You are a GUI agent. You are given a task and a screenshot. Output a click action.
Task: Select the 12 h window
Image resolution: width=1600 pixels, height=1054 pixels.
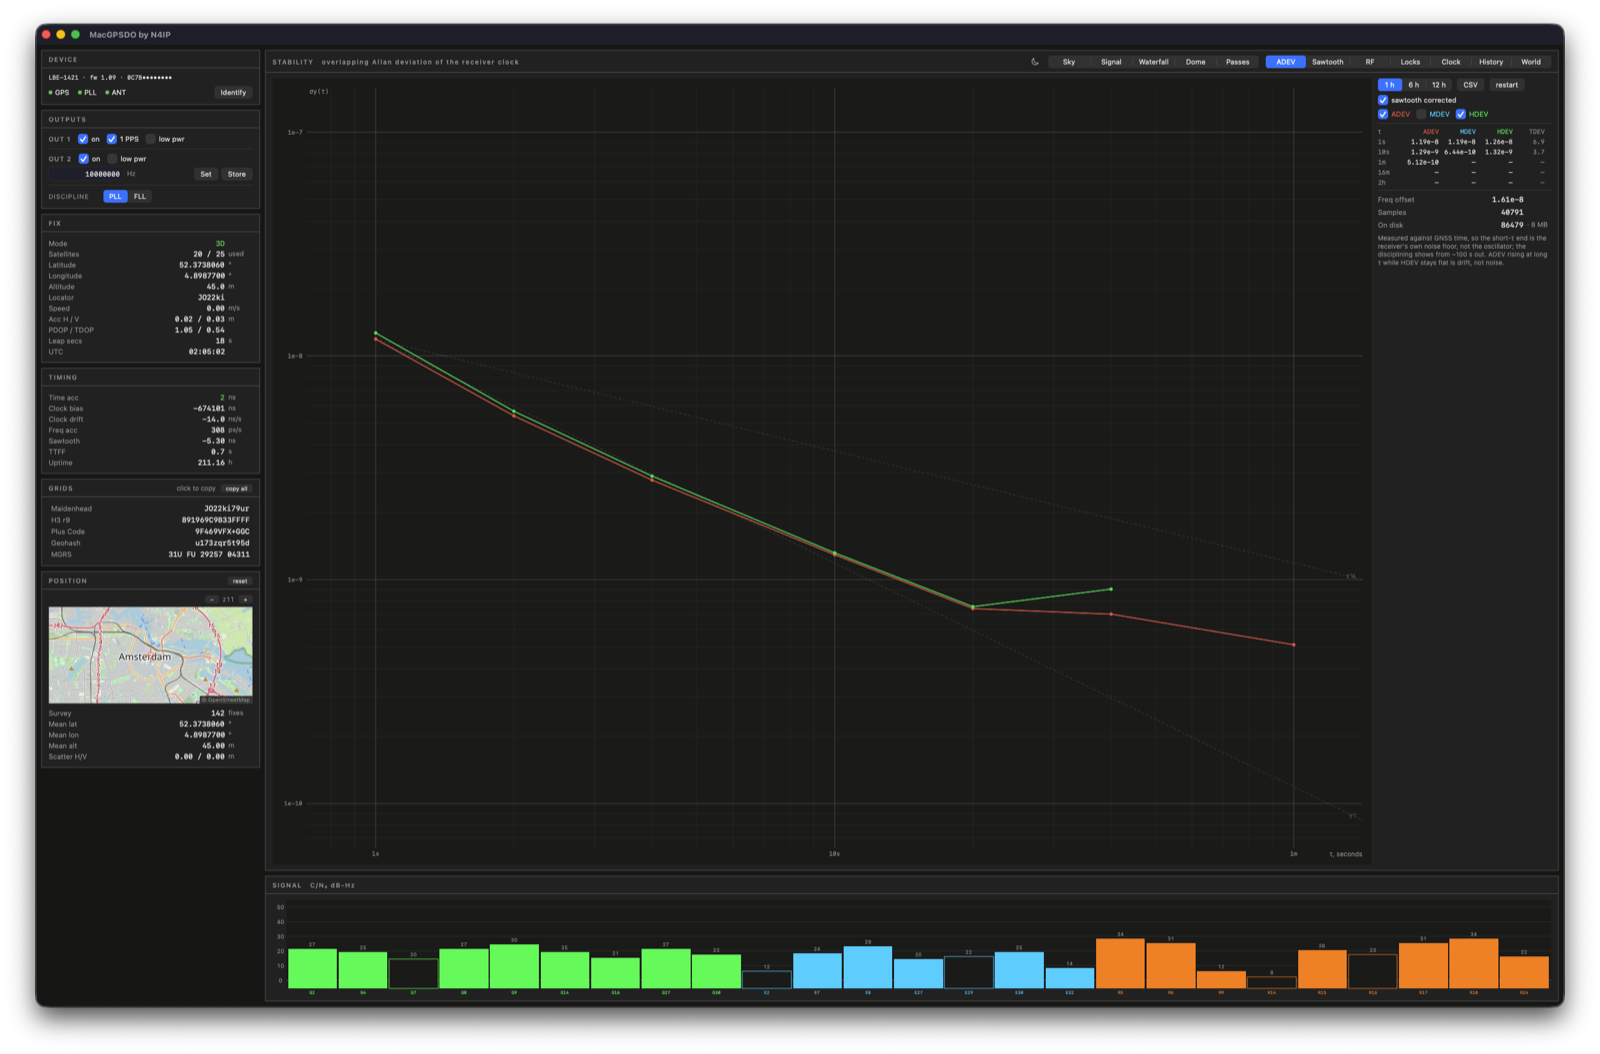(1438, 85)
